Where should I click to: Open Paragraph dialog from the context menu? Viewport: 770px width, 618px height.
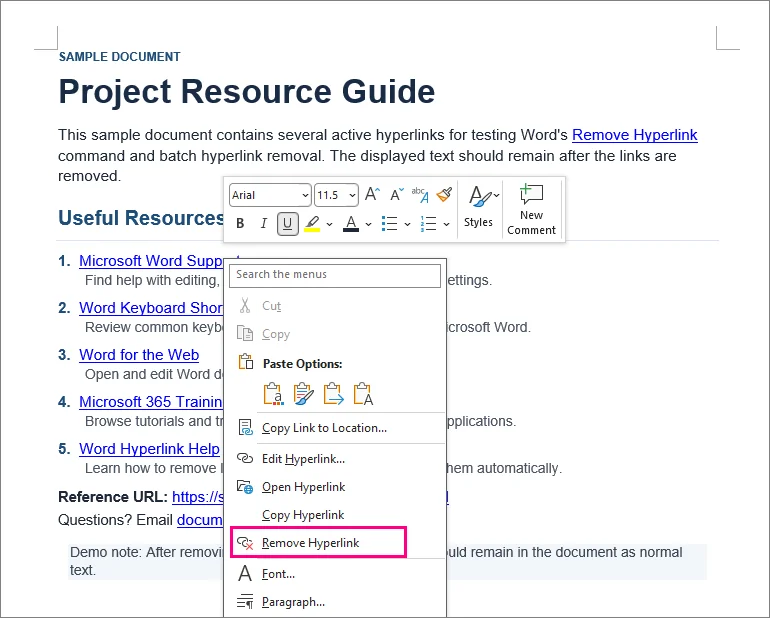click(x=336, y=601)
